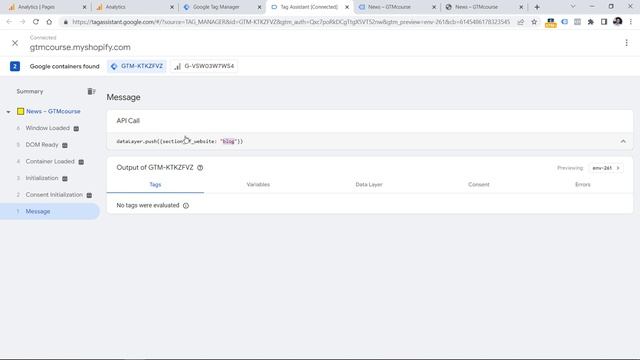Screen dimensions: 640x360
Task: Collapse the News – GTMcourse page group
Action: tap(8, 111)
